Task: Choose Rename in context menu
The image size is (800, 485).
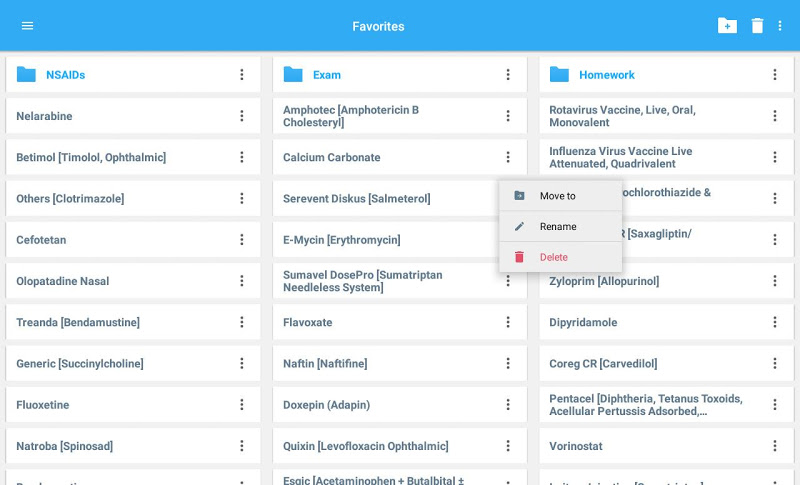Action: 560,226
